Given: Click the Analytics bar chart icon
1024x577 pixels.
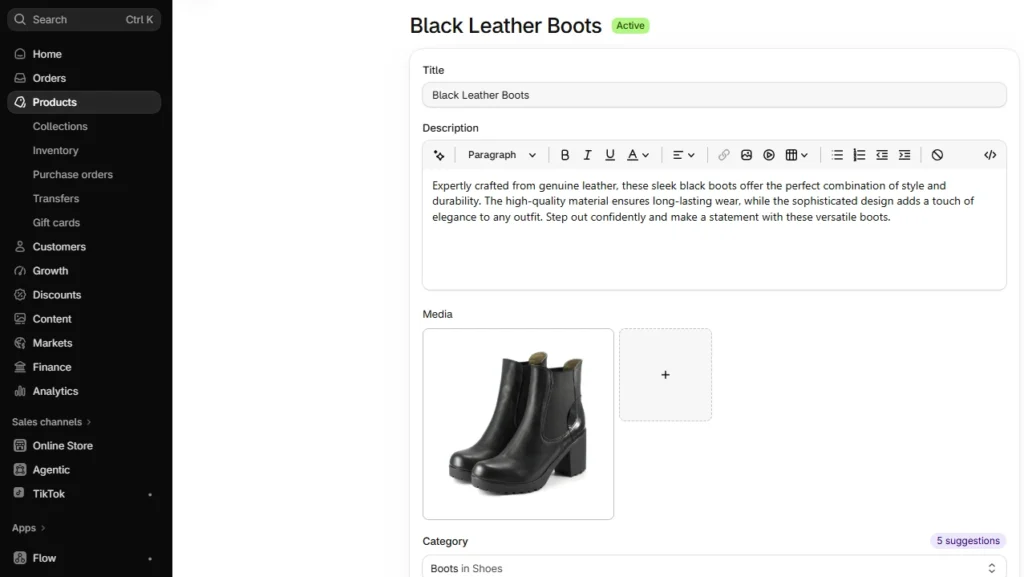Looking at the screenshot, I should click(20, 392).
